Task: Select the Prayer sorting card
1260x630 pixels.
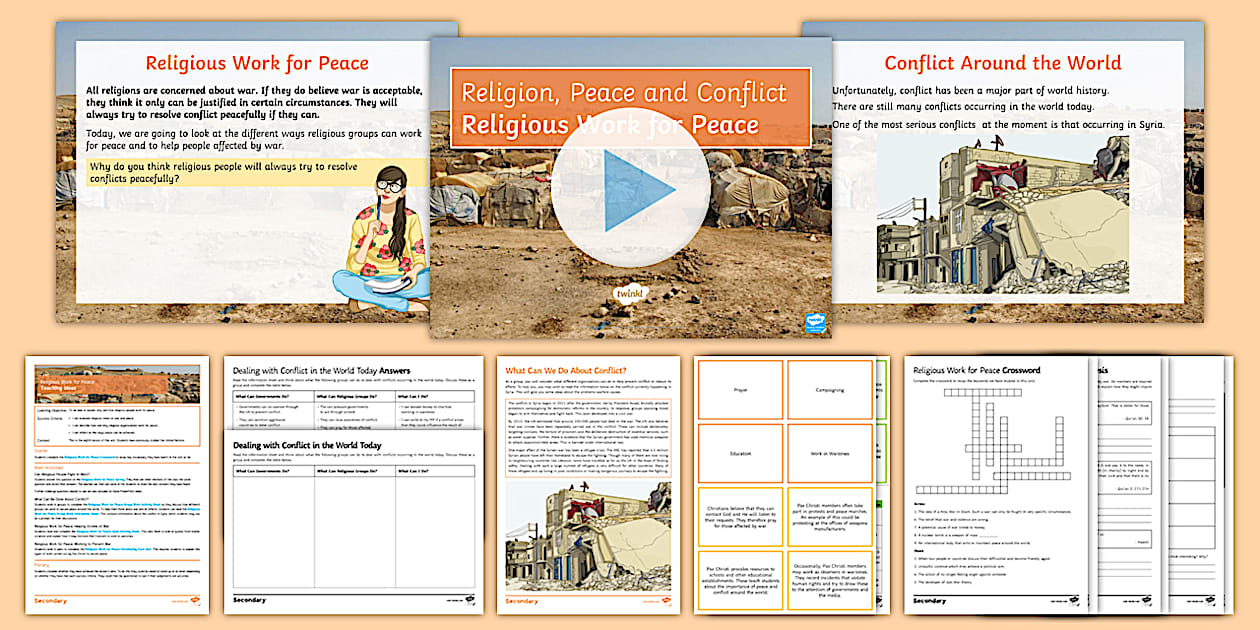Action: [740, 388]
